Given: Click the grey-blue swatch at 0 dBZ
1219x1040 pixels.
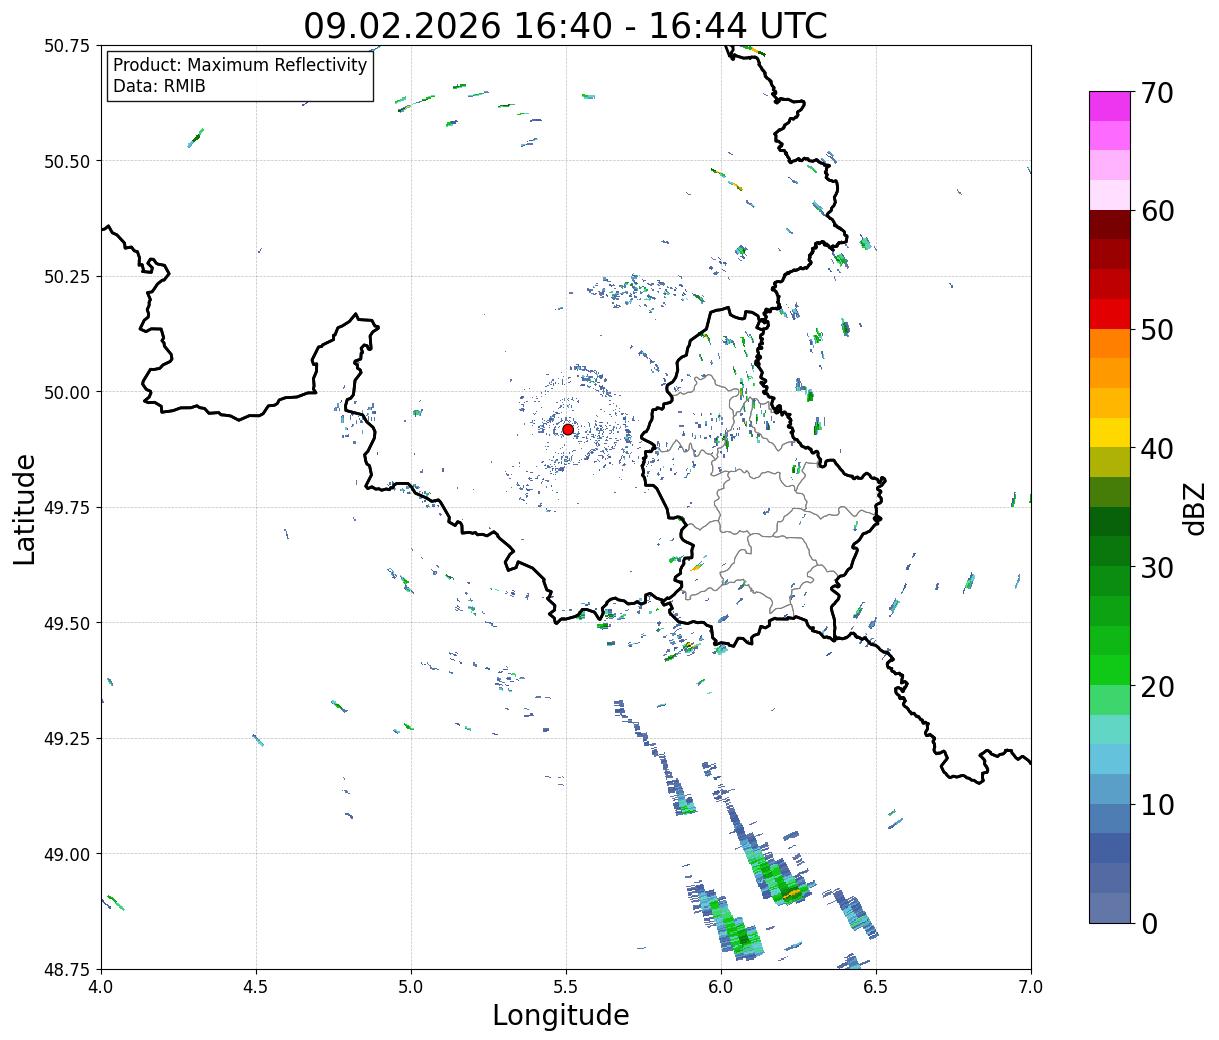Looking at the screenshot, I should click(1110, 908).
